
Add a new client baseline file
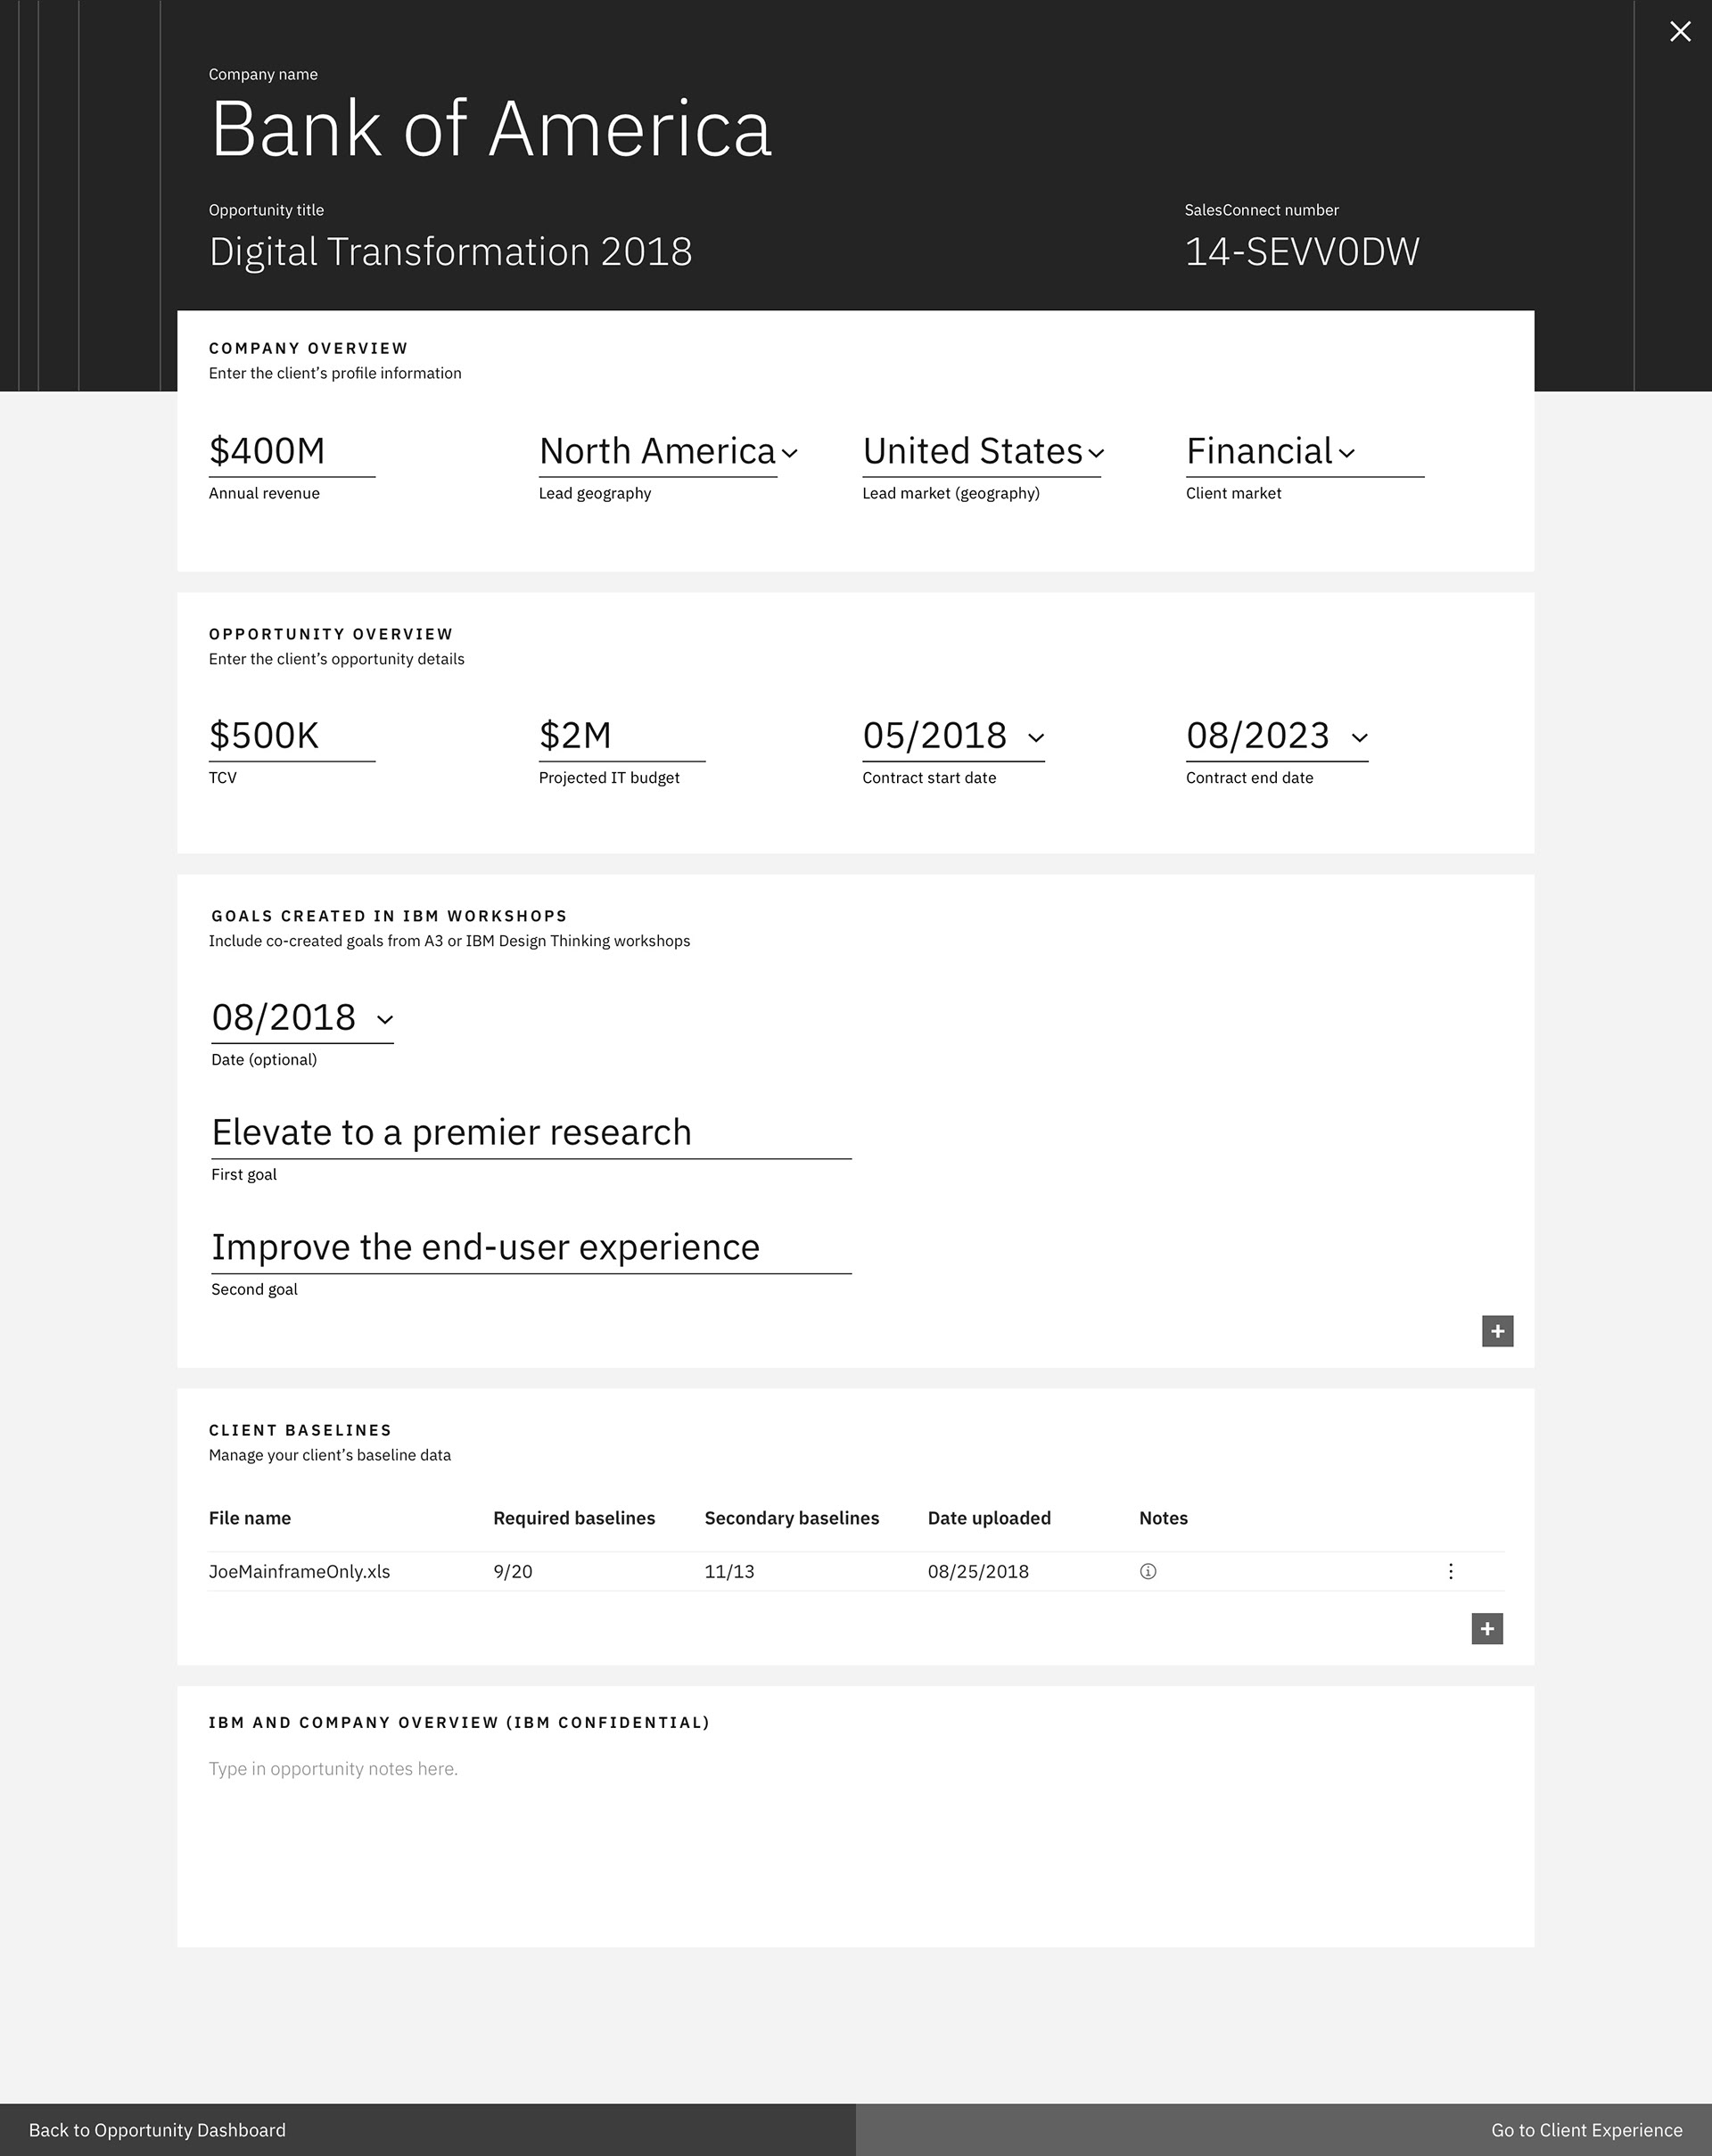[1487, 1629]
